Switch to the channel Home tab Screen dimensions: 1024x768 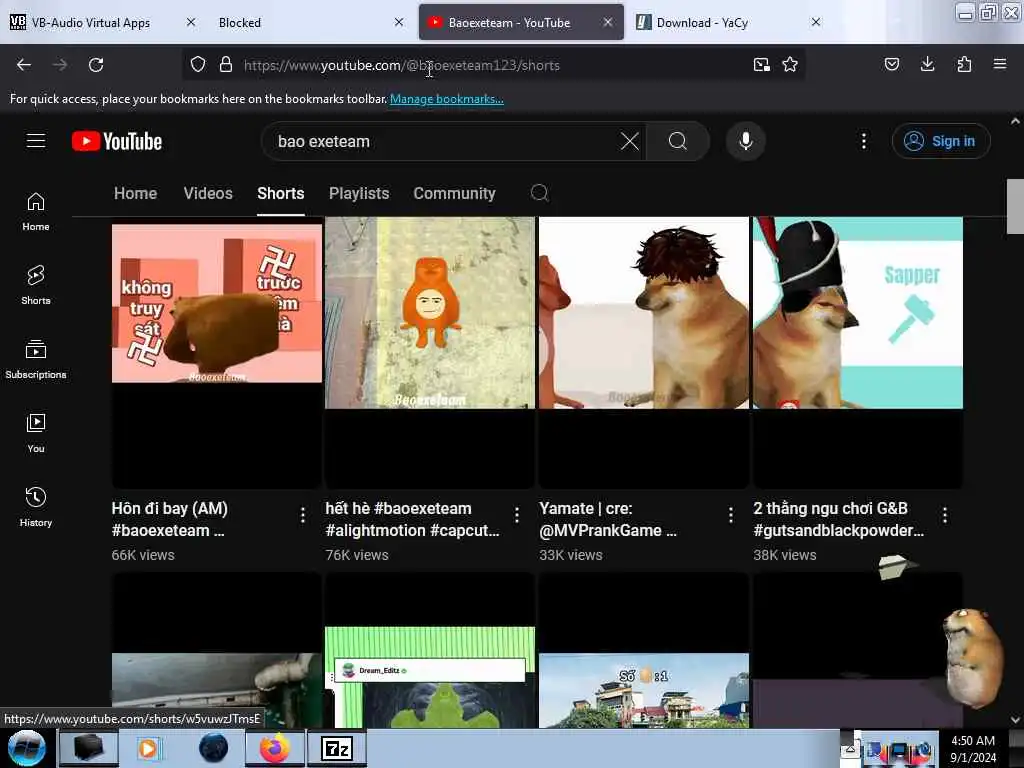135,193
